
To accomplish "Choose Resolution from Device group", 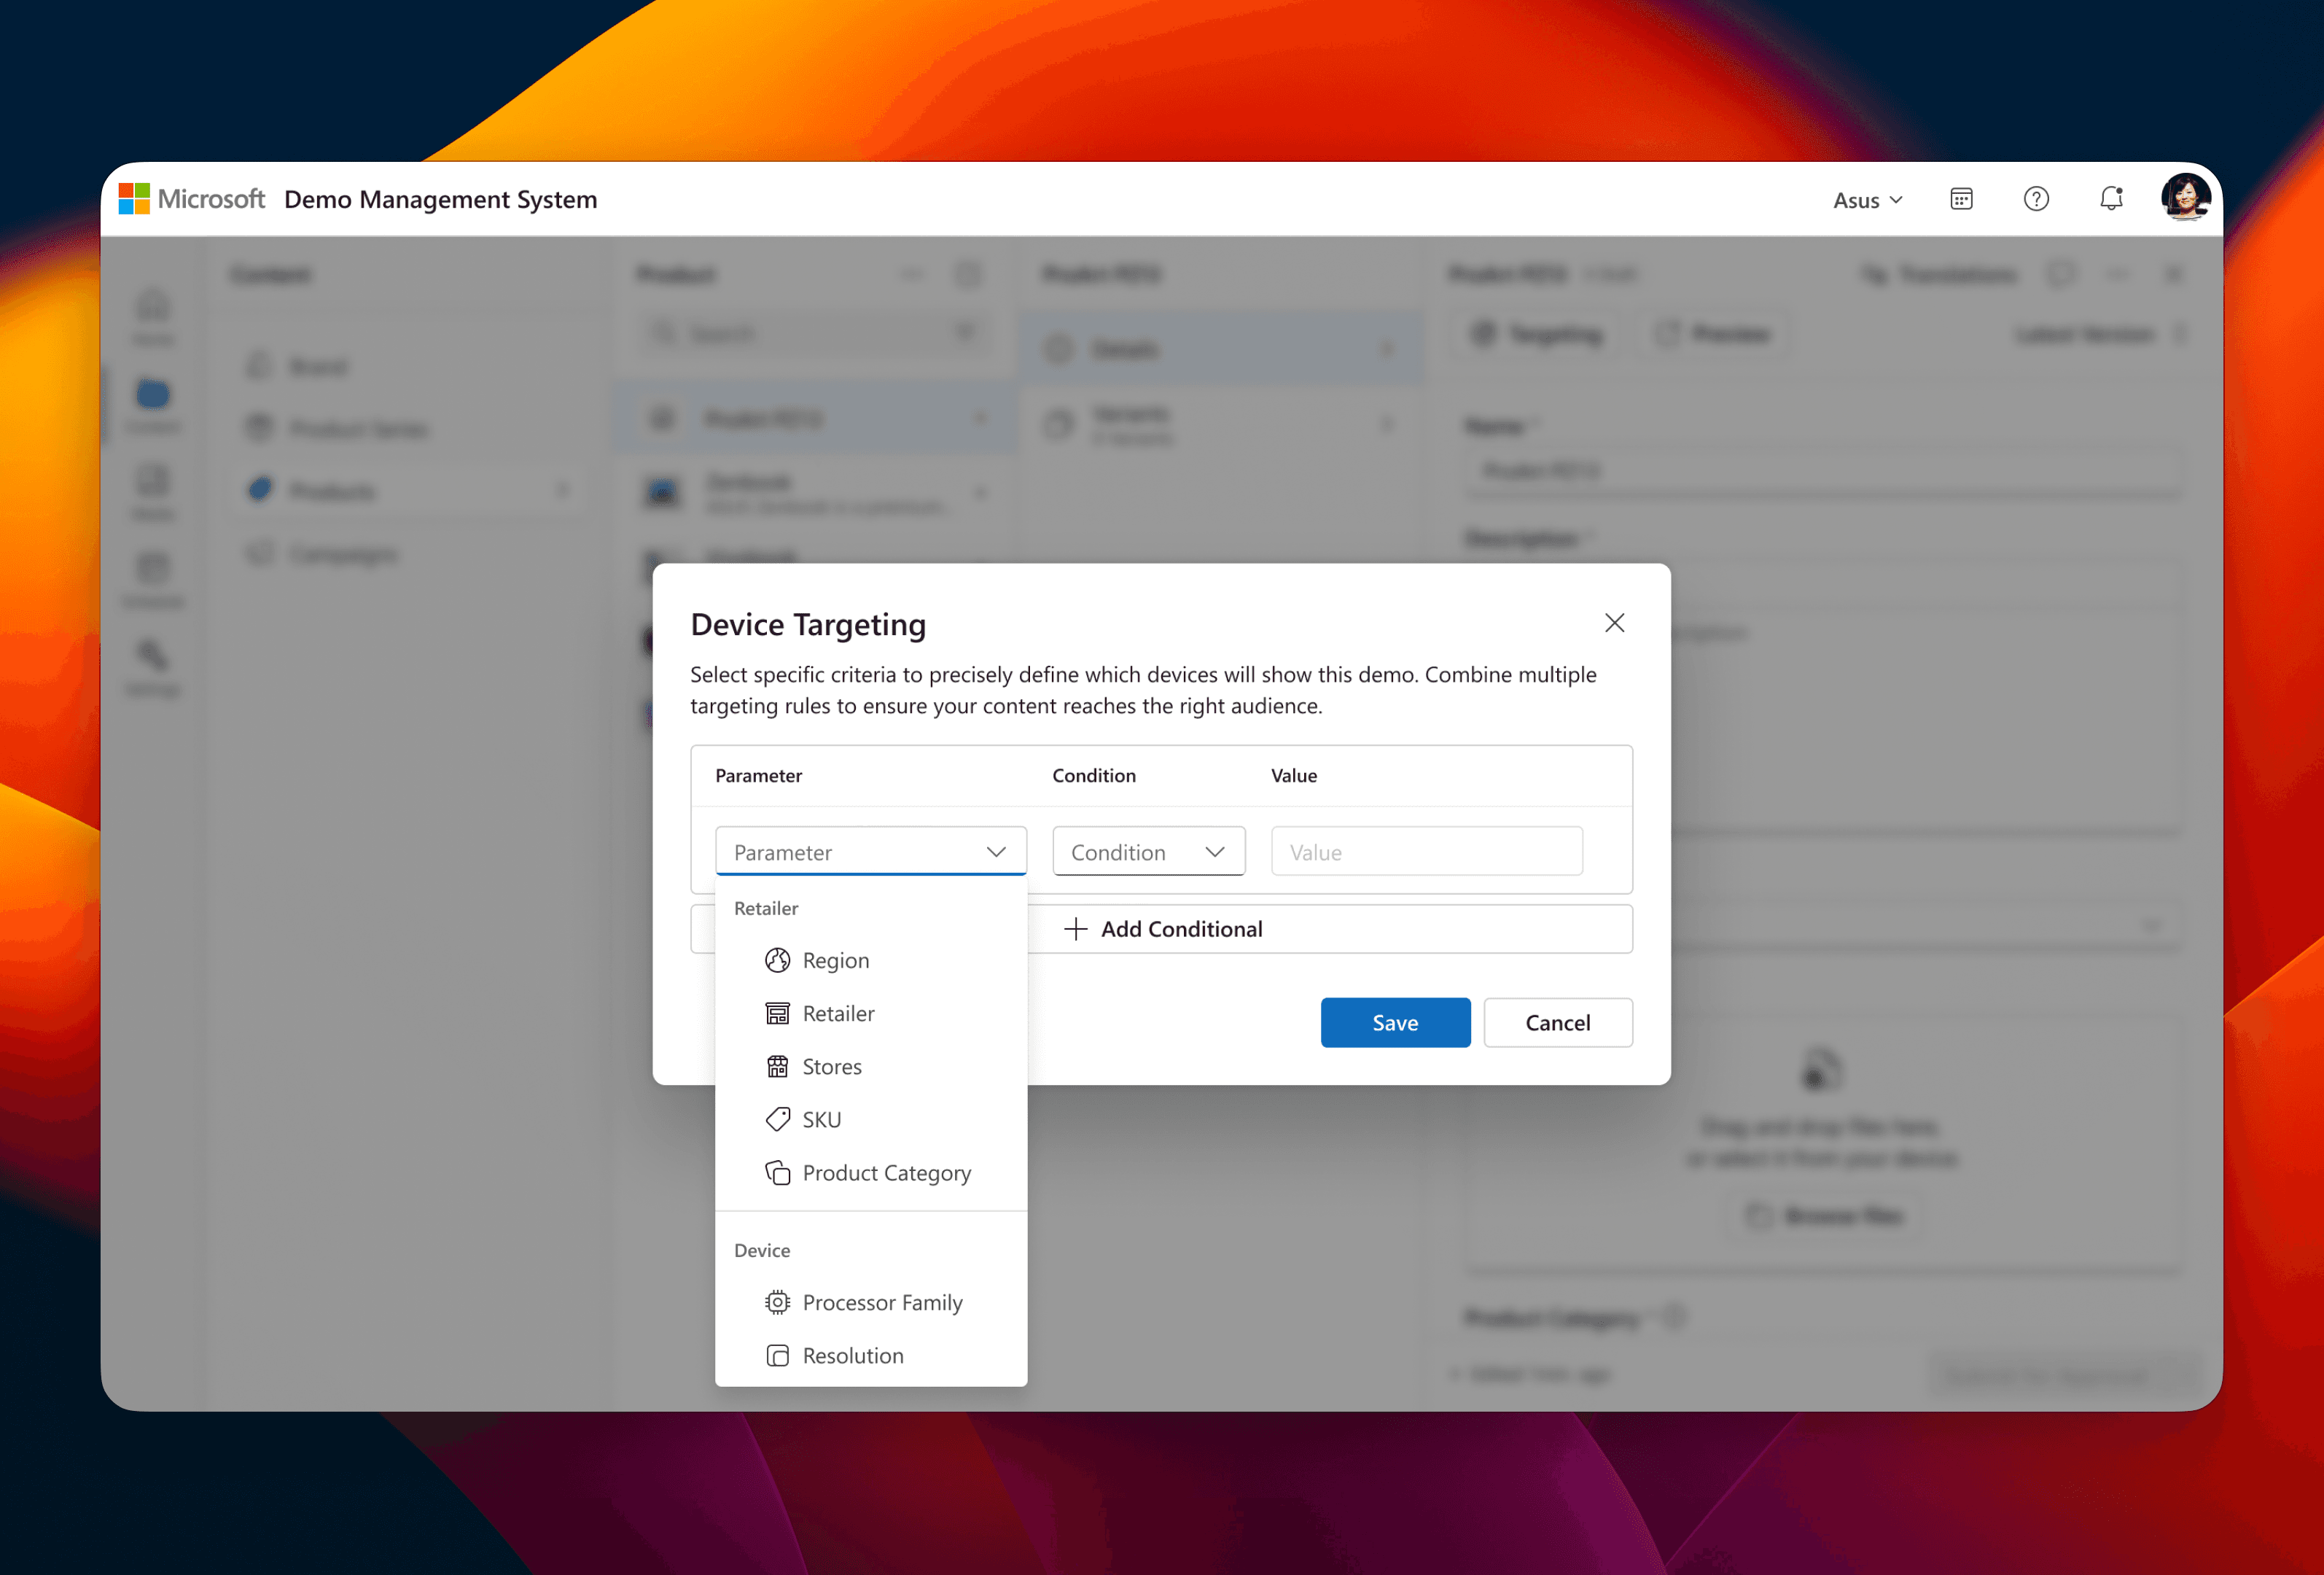I will pyautogui.click(x=852, y=1355).
